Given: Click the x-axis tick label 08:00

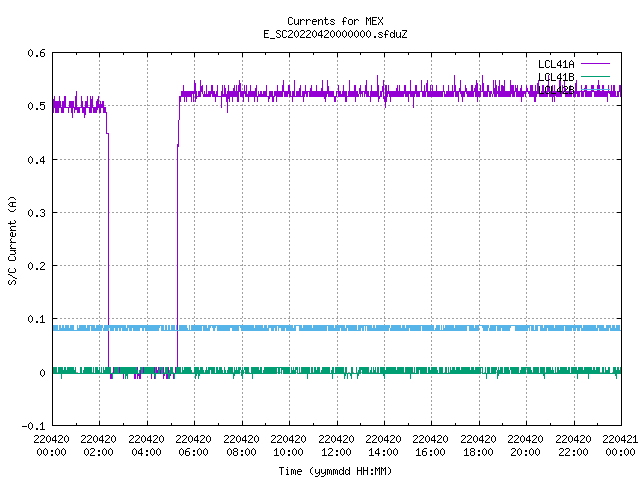Looking at the screenshot, I should tap(241, 452).
